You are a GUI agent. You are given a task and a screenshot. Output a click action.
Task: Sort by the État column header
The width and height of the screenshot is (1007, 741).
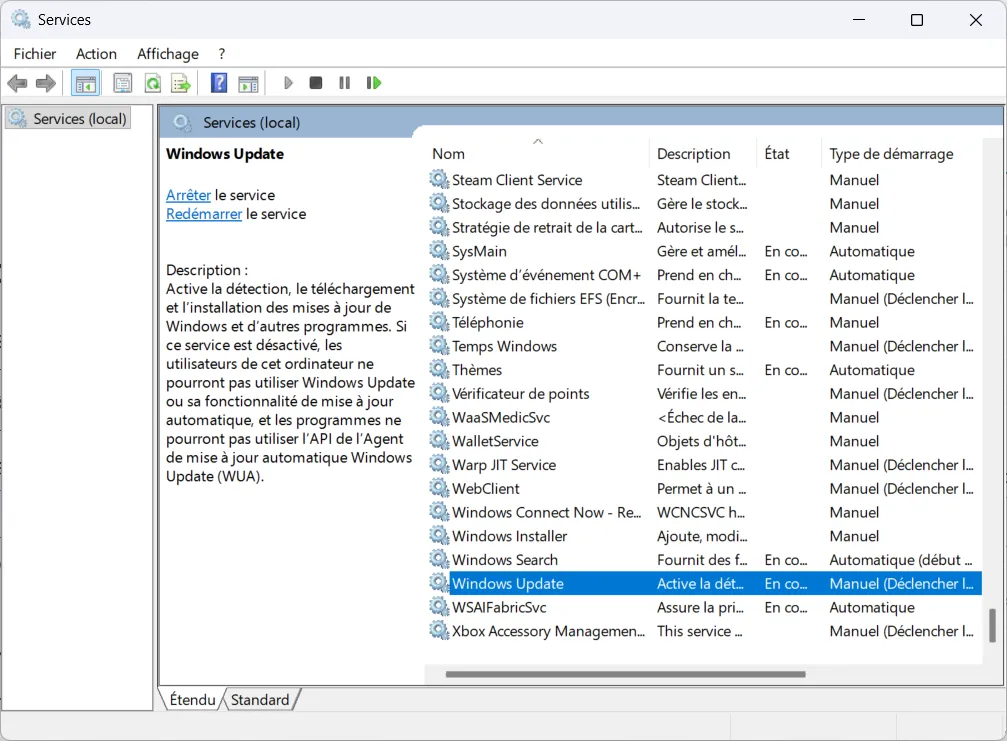[x=775, y=153]
